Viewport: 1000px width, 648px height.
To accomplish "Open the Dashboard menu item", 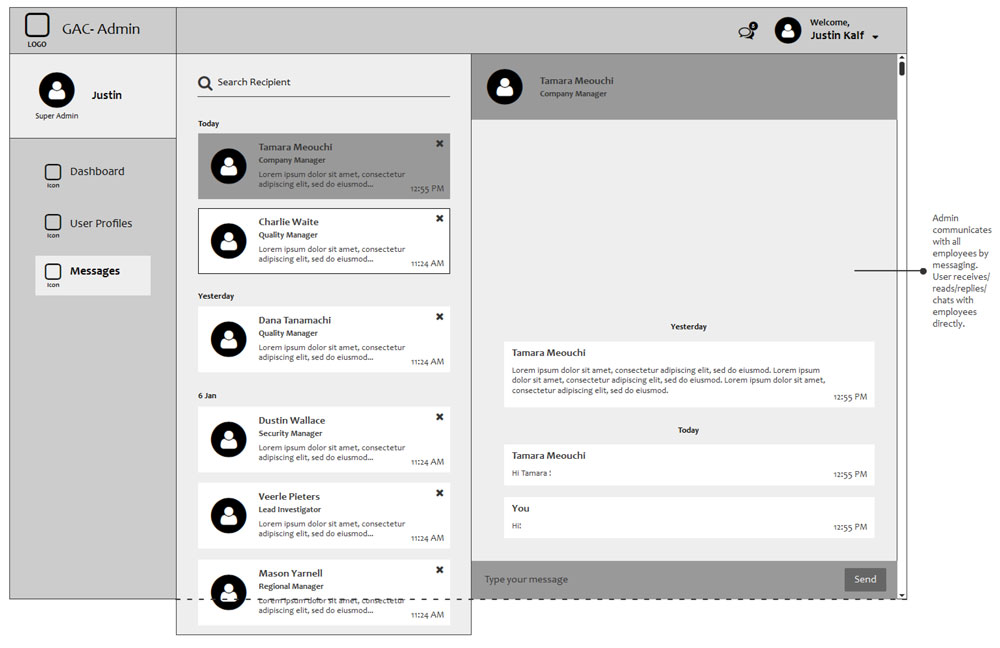I will point(96,172).
